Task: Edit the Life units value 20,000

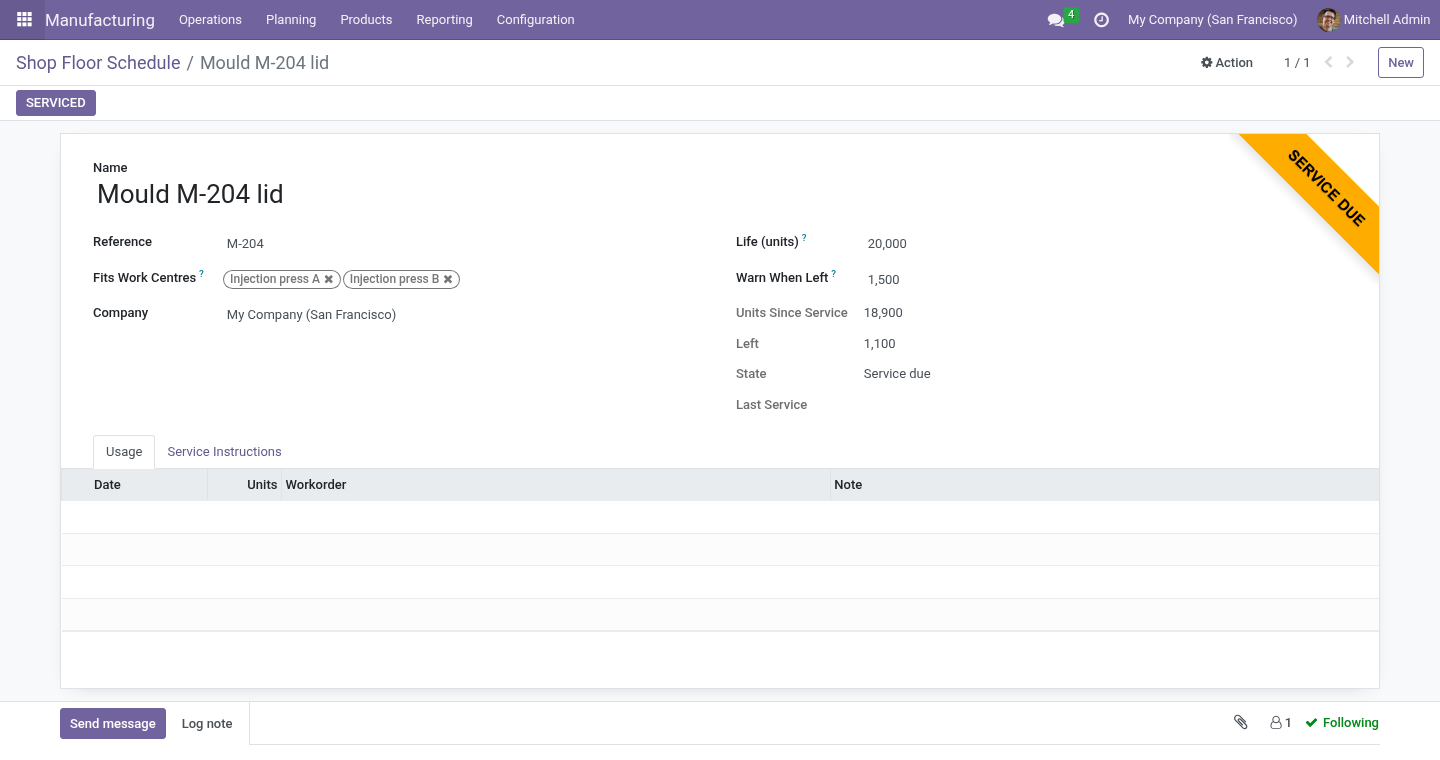Action: tap(1105, 244)
